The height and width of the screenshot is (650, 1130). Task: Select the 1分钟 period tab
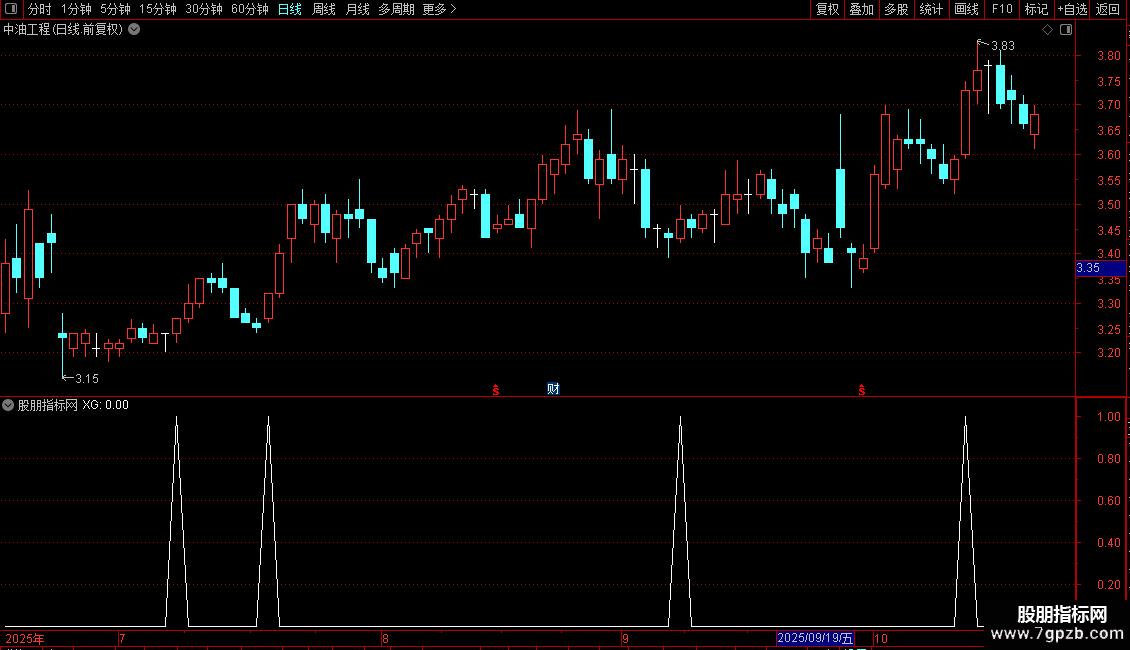(x=76, y=9)
